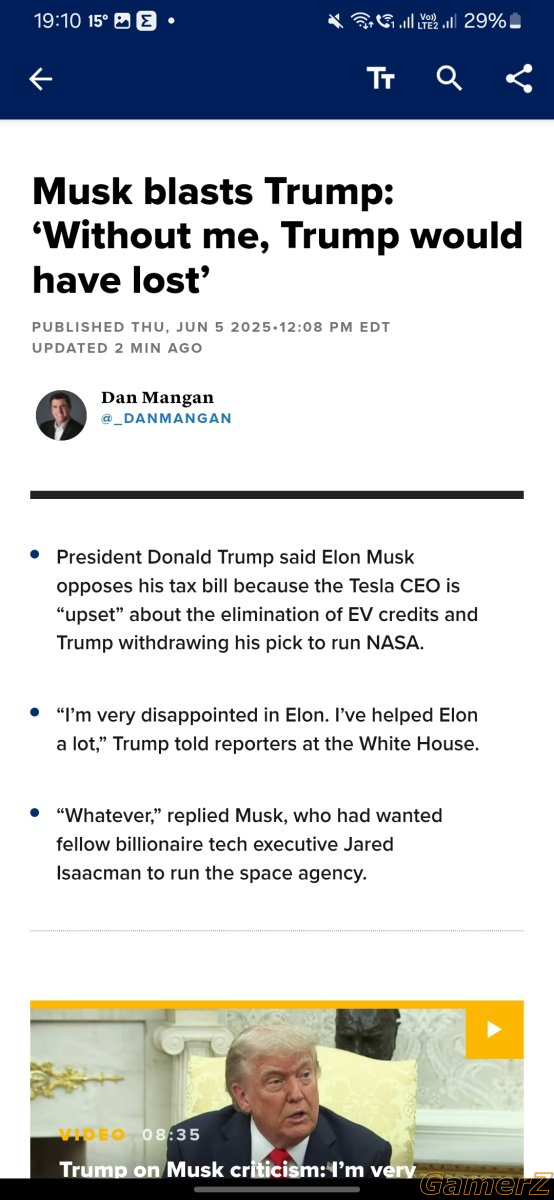Image resolution: width=554 pixels, height=1200 pixels.
Task: Open text size settings icon
Action: (380, 79)
